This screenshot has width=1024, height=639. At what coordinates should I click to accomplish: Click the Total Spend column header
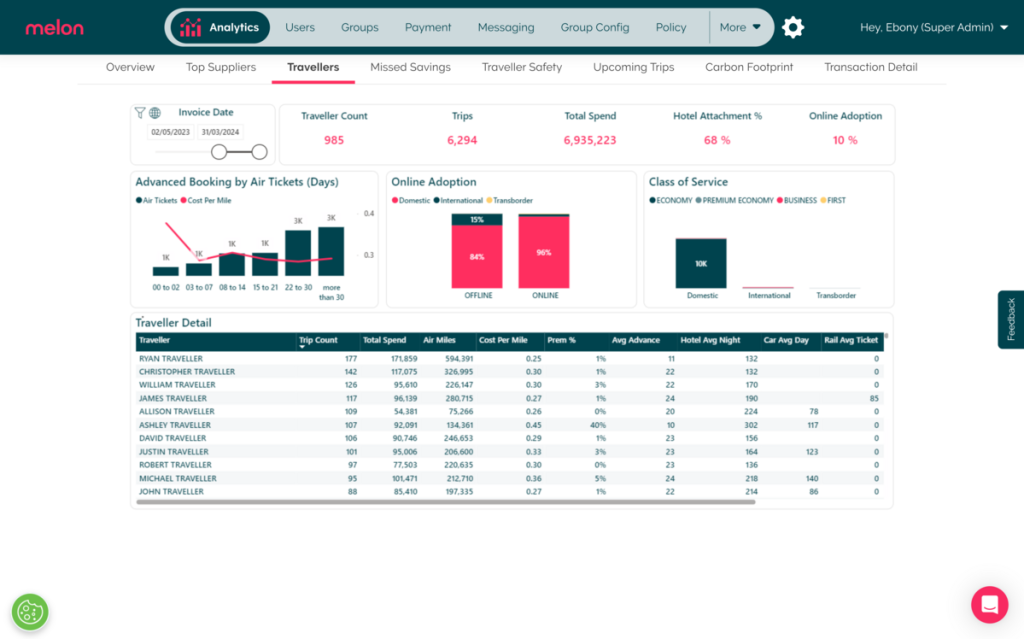coord(384,340)
